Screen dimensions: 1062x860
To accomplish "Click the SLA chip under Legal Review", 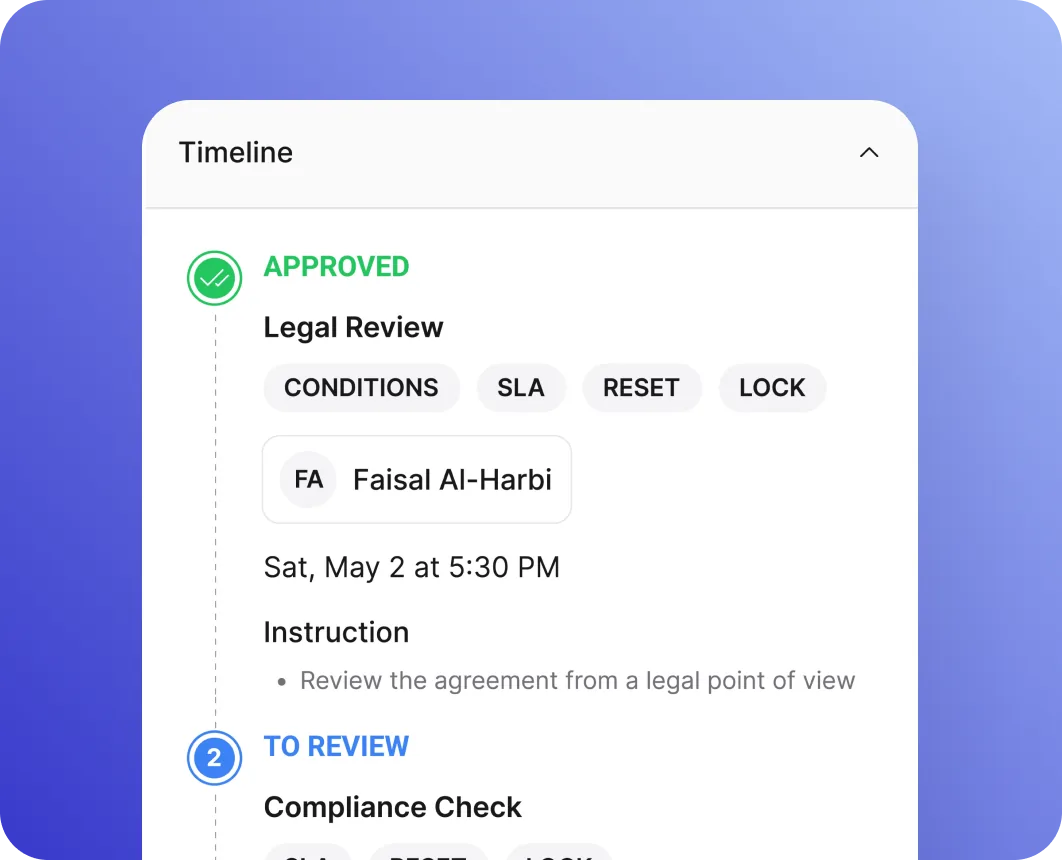I will 521,388.
